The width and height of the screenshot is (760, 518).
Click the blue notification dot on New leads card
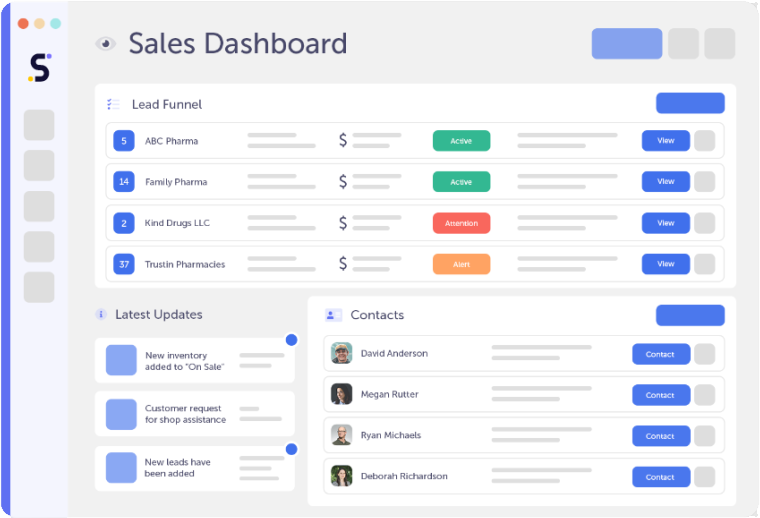tap(291, 449)
